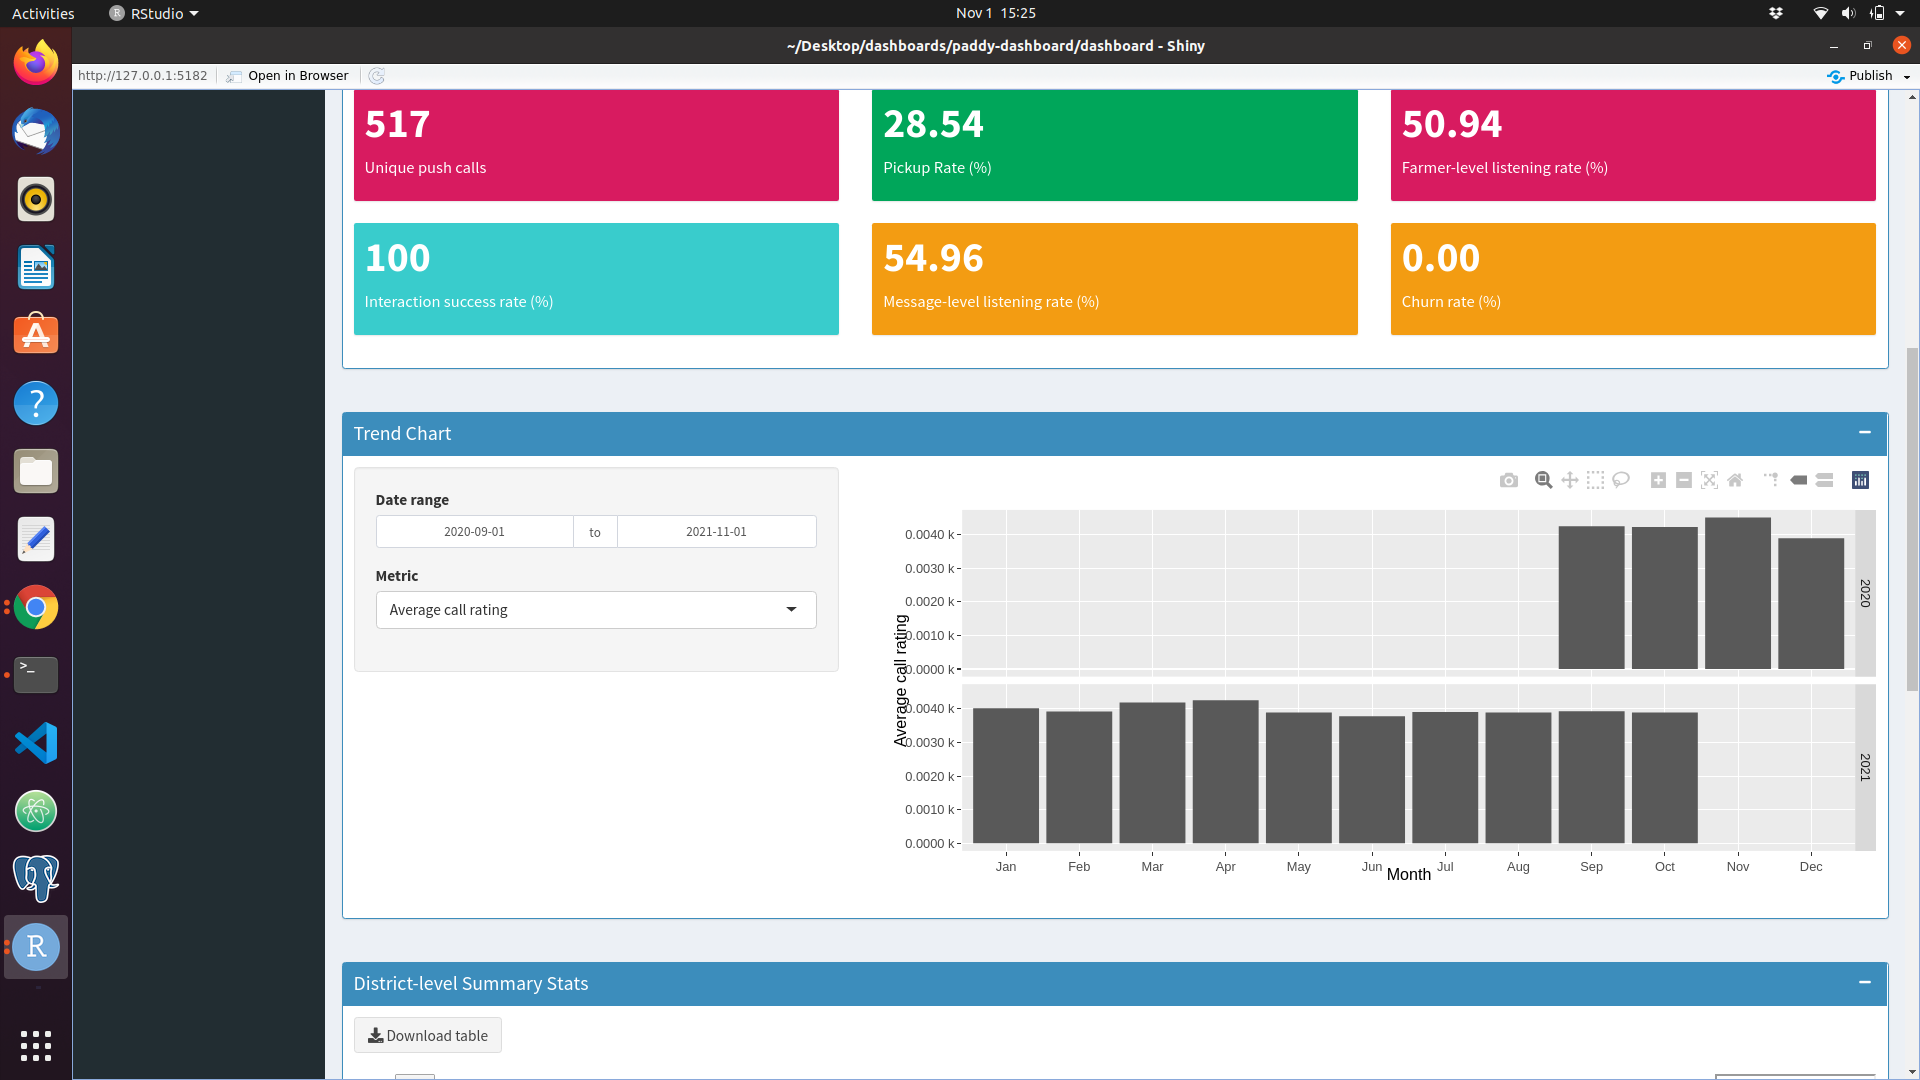Open Rhythmbox from the dock
This screenshot has height=1080, width=1920.
click(x=36, y=199)
